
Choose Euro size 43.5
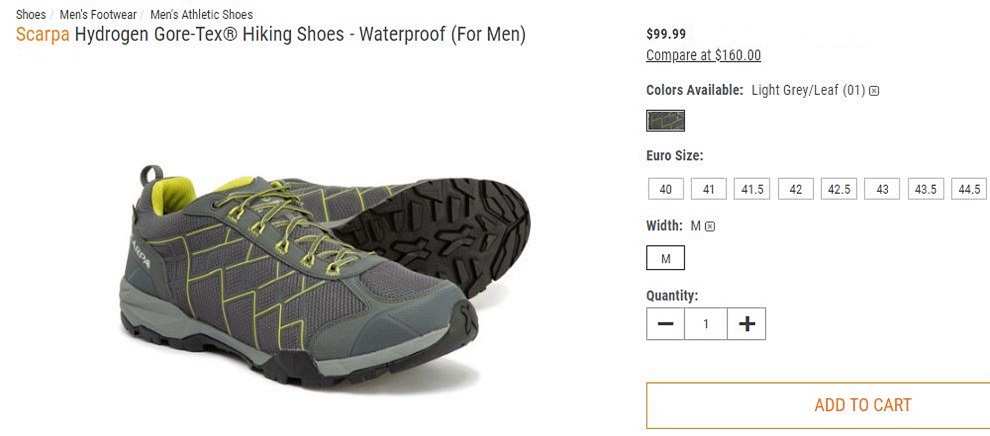(x=926, y=189)
